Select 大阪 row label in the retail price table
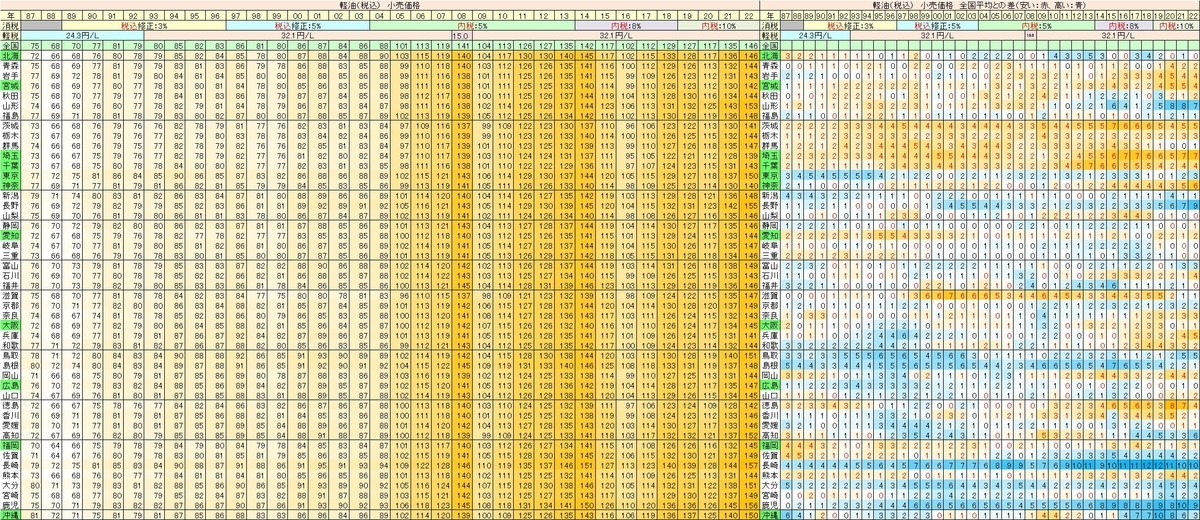The width and height of the screenshot is (1200, 520). click(x=11, y=324)
